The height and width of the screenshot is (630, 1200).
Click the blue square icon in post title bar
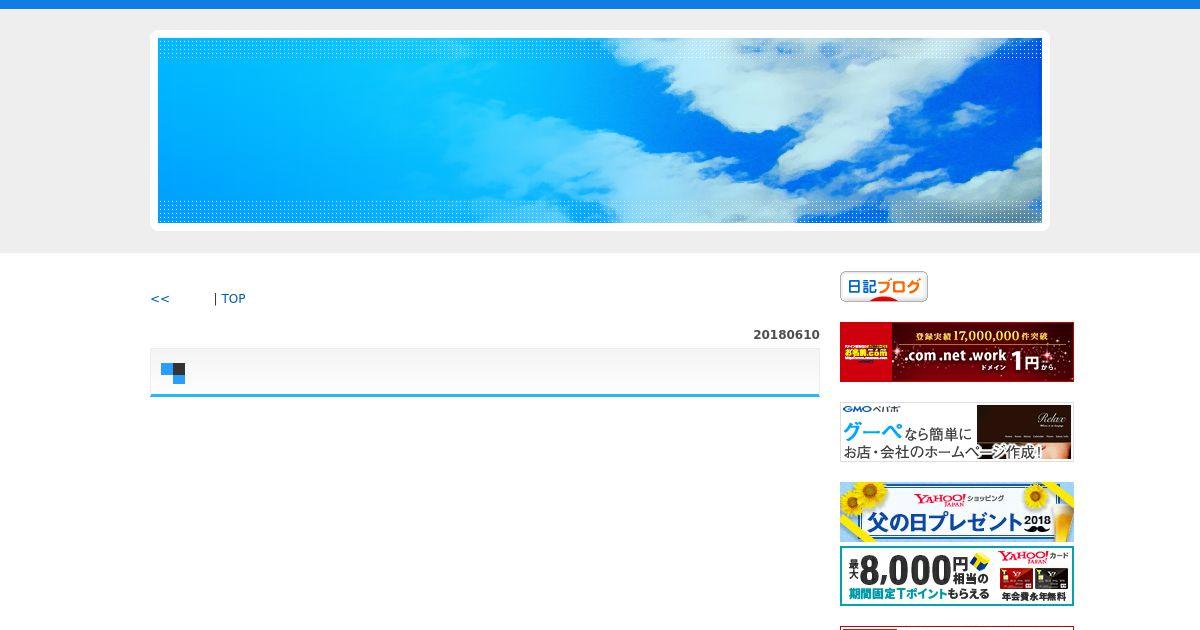(x=173, y=373)
